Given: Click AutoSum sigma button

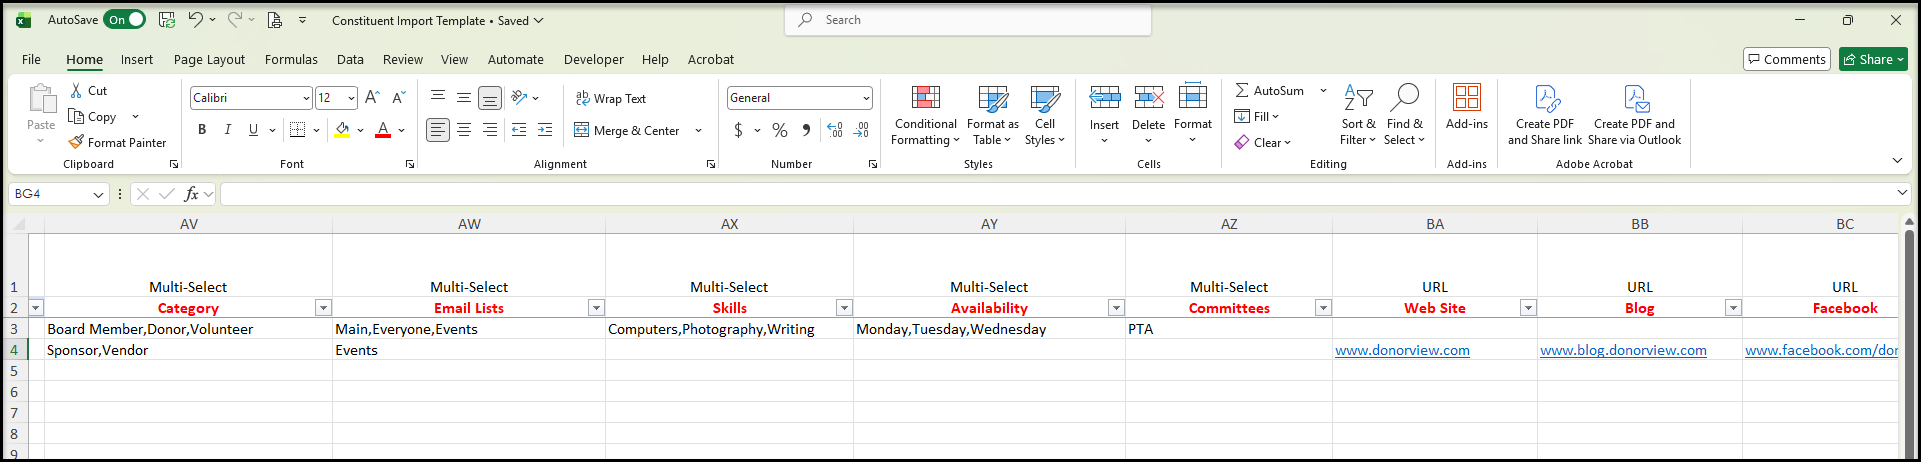Looking at the screenshot, I should pyautogui.click(x=1269, y=90).
